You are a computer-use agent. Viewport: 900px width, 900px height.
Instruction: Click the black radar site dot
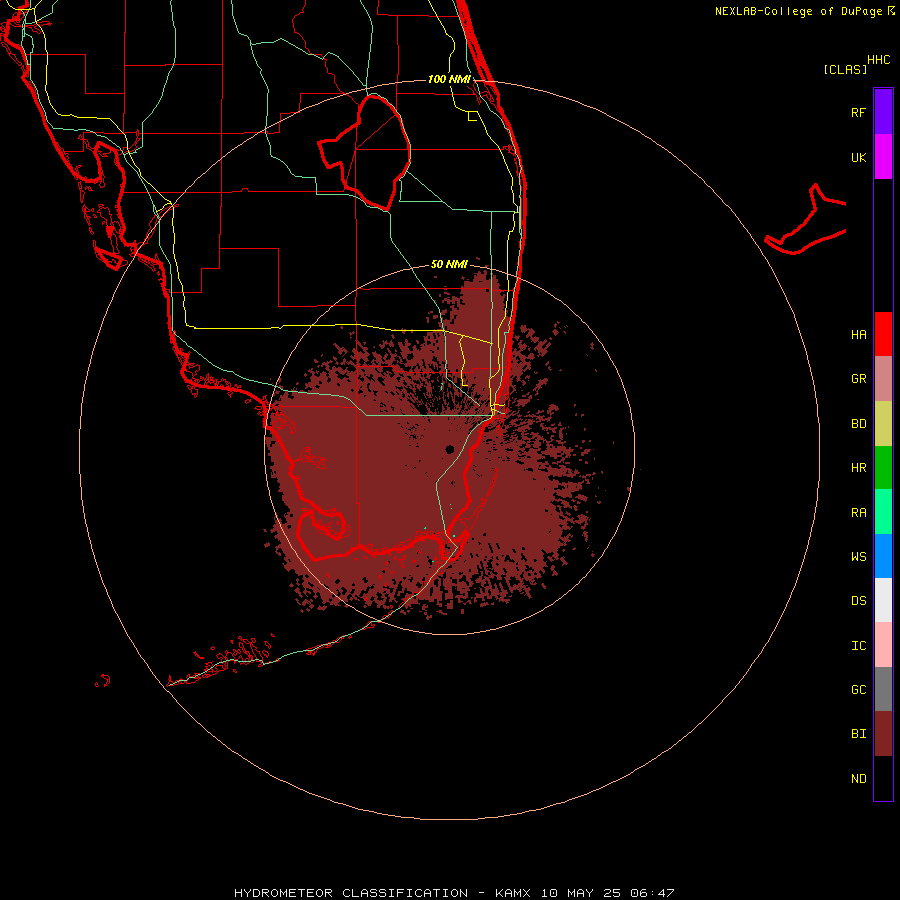[x=449, y=449]
